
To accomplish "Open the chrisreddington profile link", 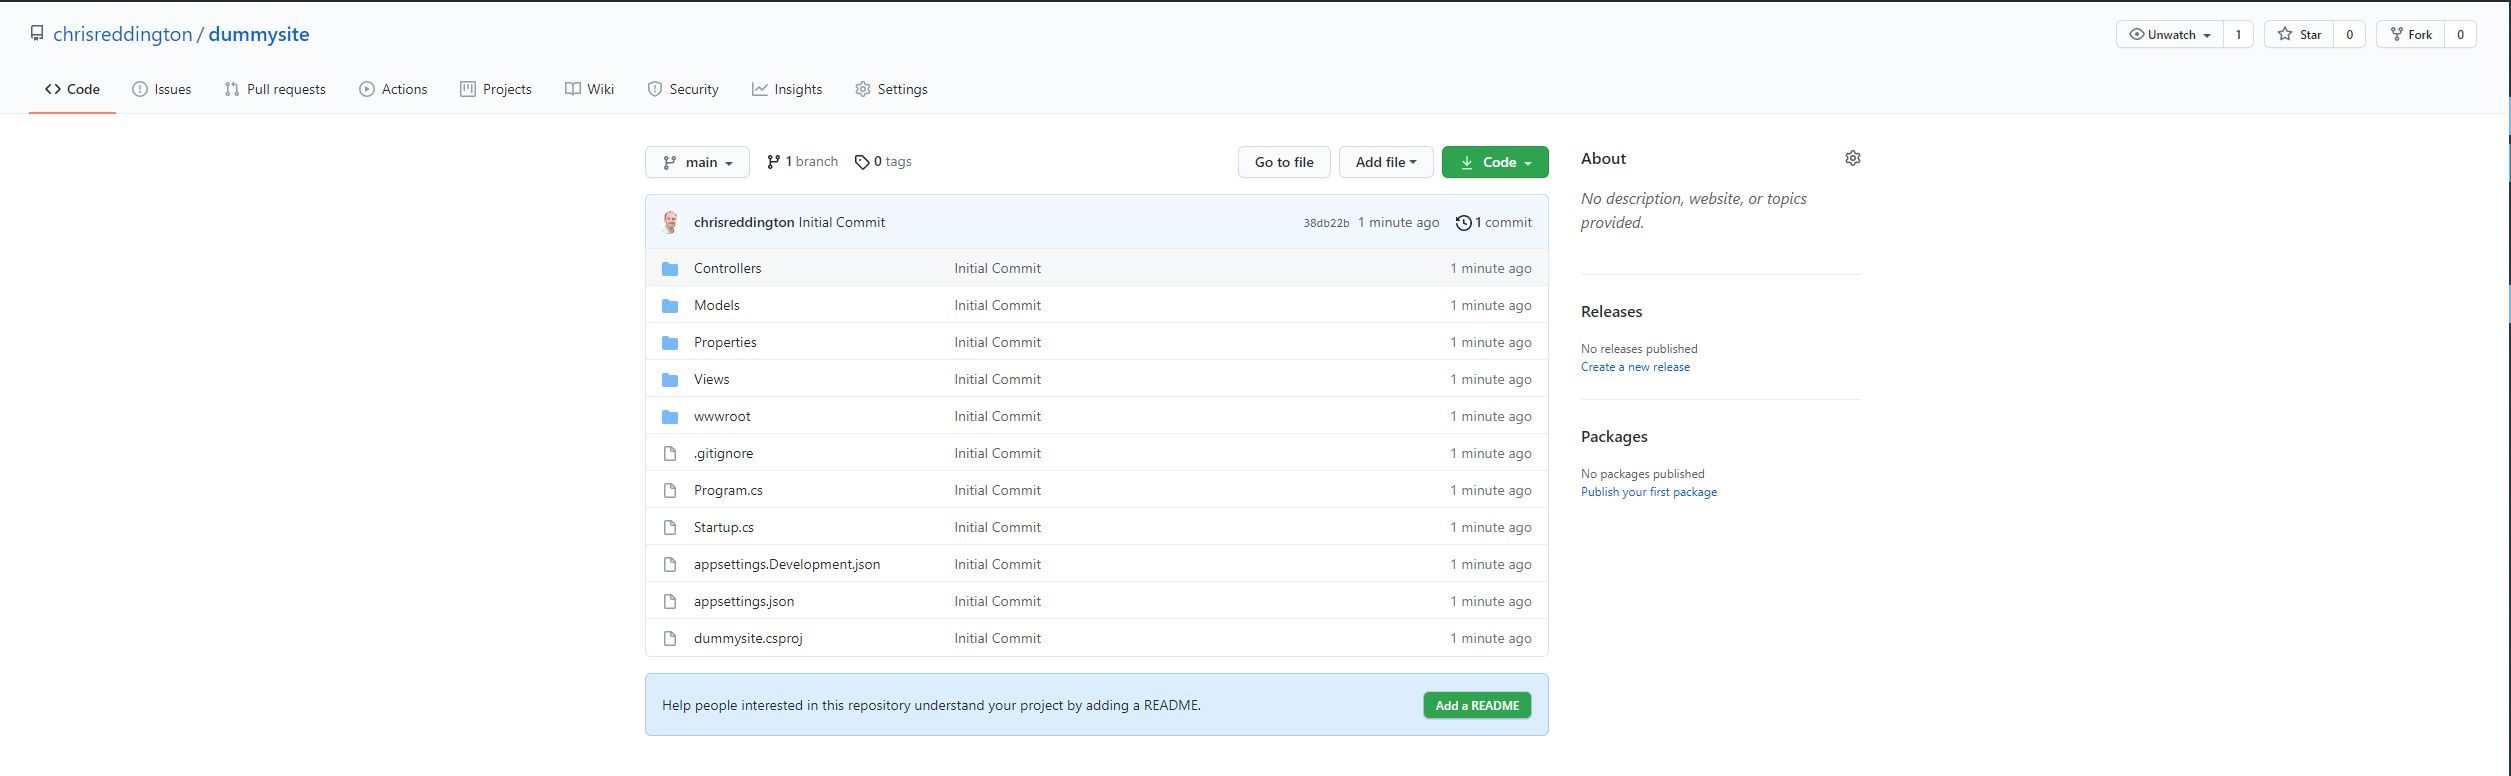I will 122,34.
